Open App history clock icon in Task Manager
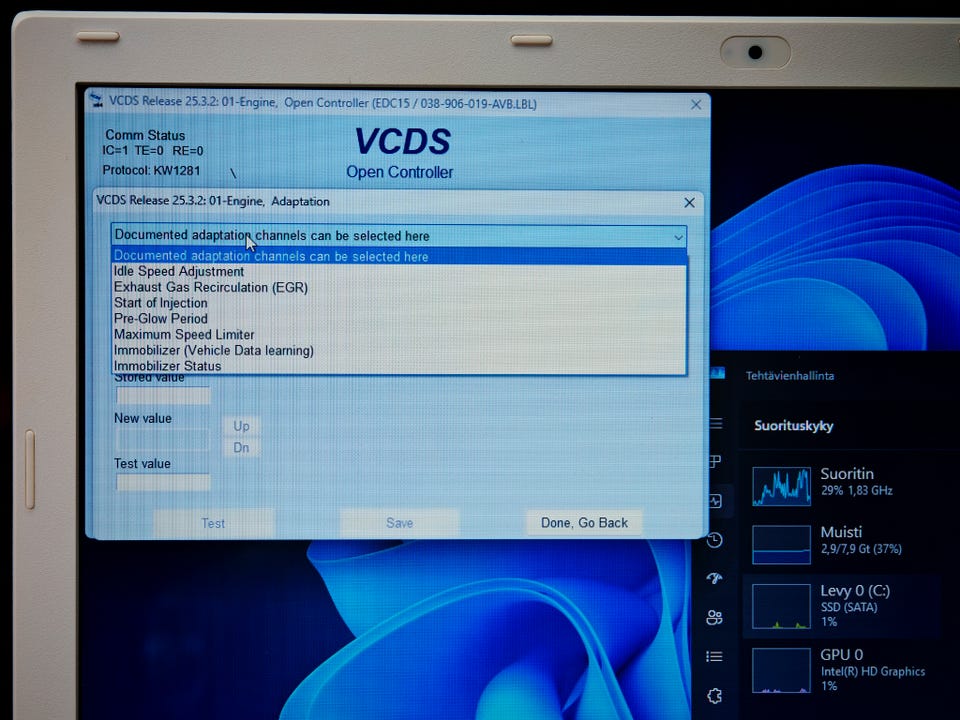Screen dimensions: 960x720 coord(714,540)
